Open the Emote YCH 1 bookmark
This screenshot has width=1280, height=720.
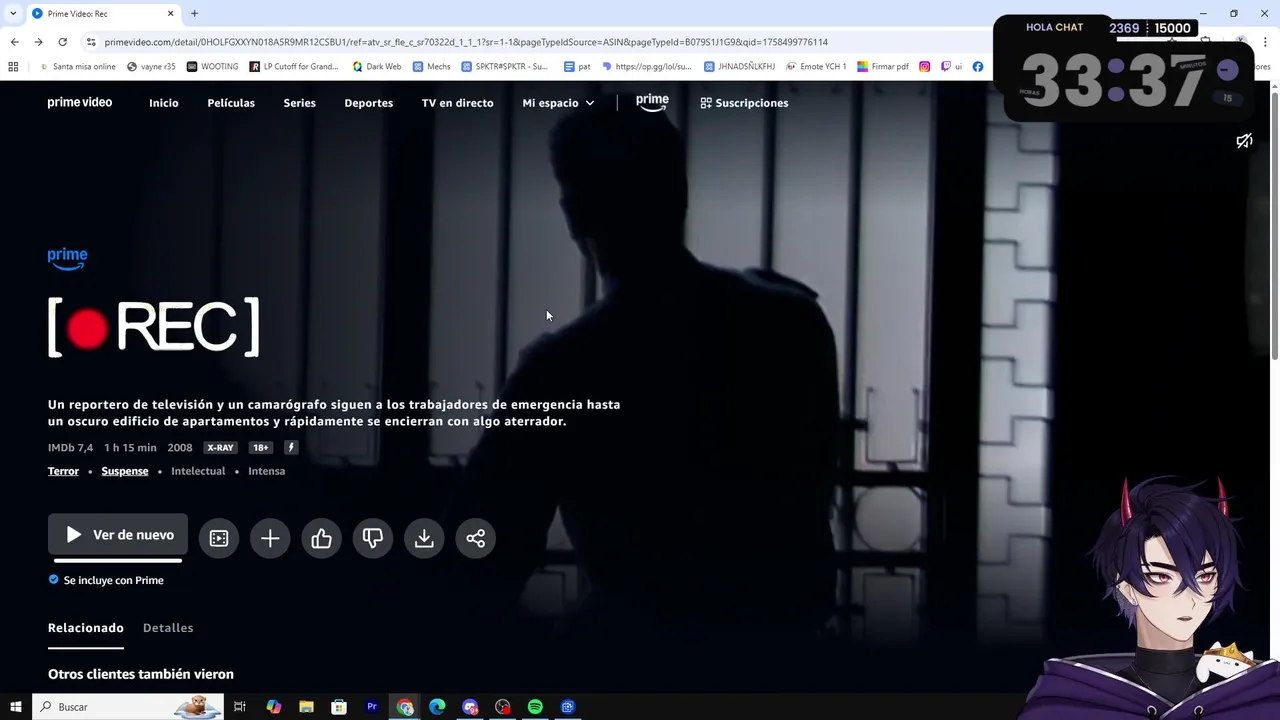tap(816, 67)
